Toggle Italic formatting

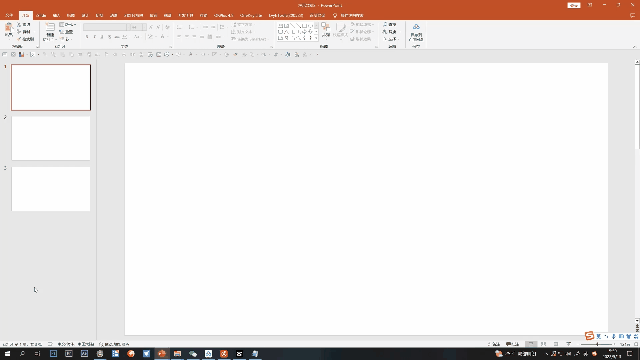95,37
